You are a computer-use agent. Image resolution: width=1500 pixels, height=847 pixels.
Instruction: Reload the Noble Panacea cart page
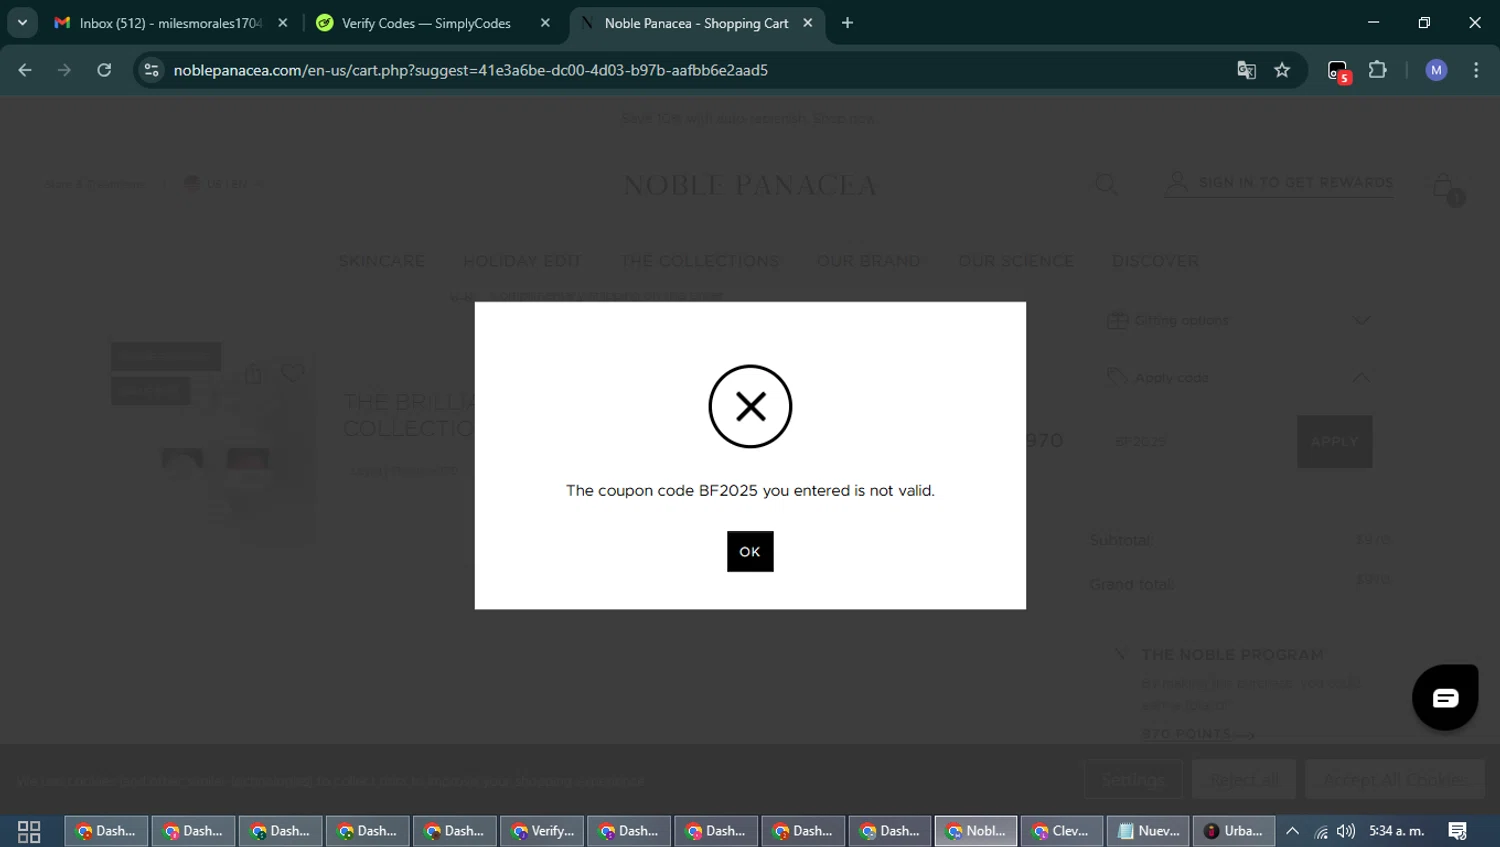tap(104, 70)
